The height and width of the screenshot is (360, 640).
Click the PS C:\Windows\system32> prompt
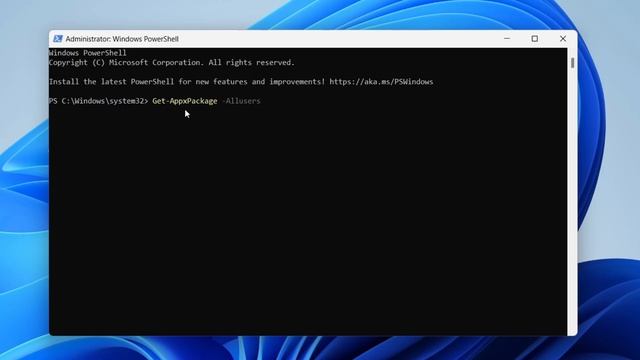(98, 101)
